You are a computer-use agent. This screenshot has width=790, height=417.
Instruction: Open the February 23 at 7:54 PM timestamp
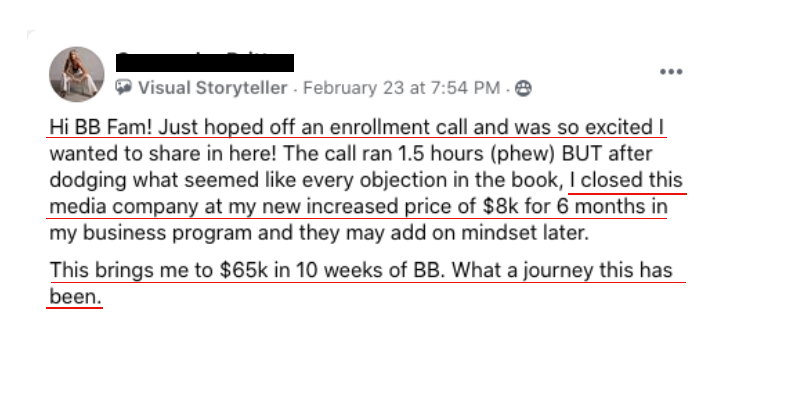pyautogui.click(x=402, y=88)
